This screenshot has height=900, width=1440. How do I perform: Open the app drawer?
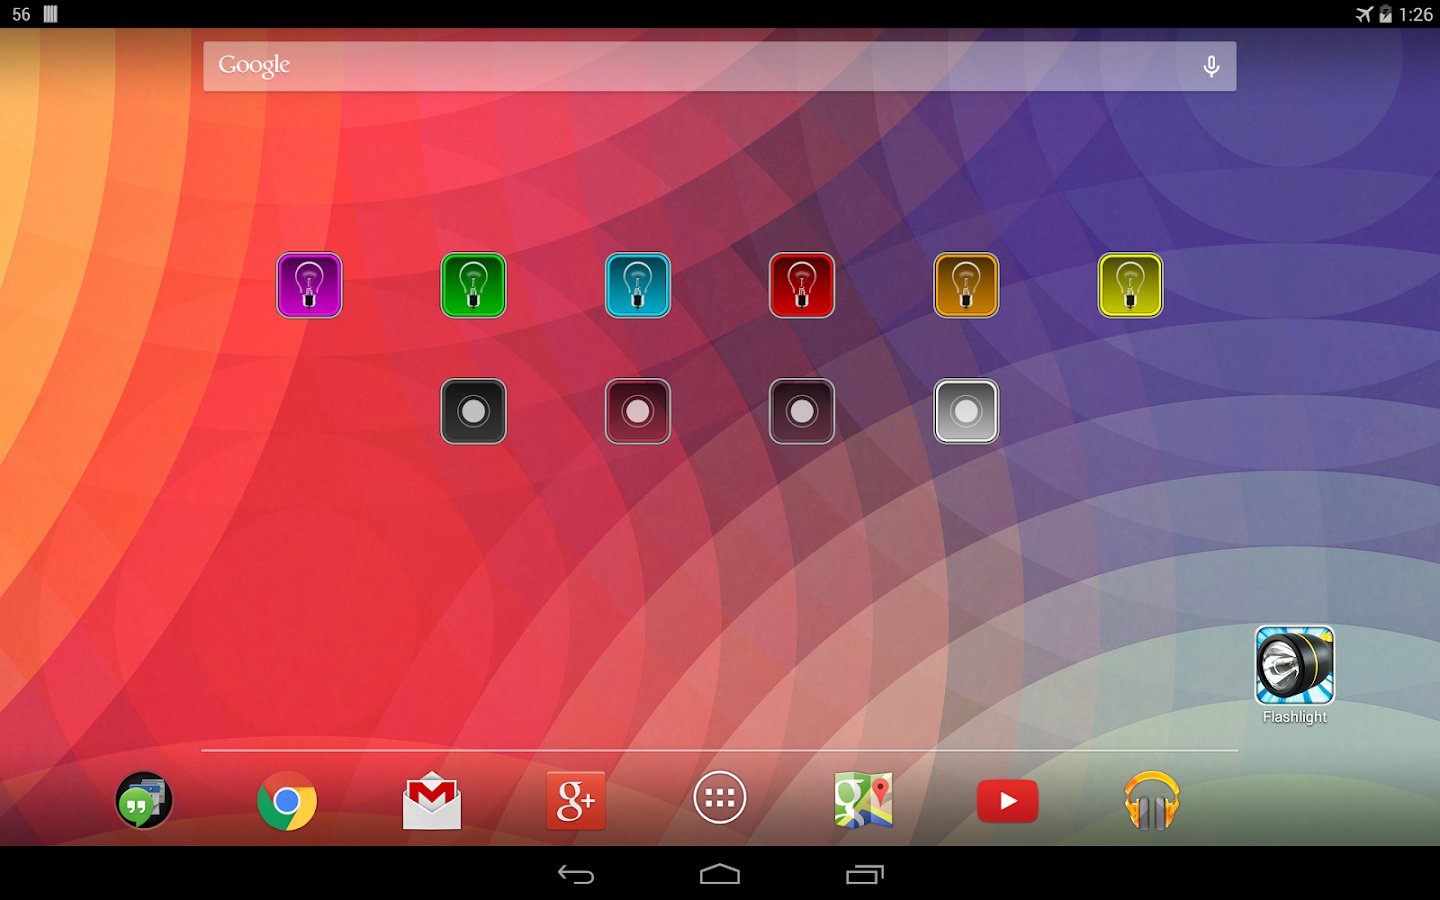[720, 798]
